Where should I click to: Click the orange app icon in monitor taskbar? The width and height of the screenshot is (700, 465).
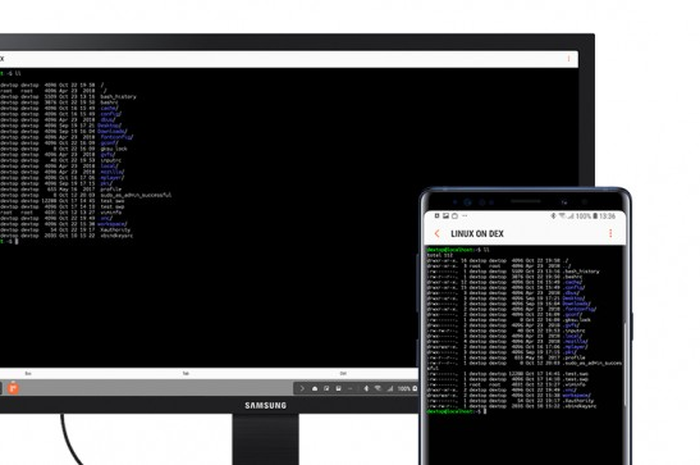click(13, 388)
